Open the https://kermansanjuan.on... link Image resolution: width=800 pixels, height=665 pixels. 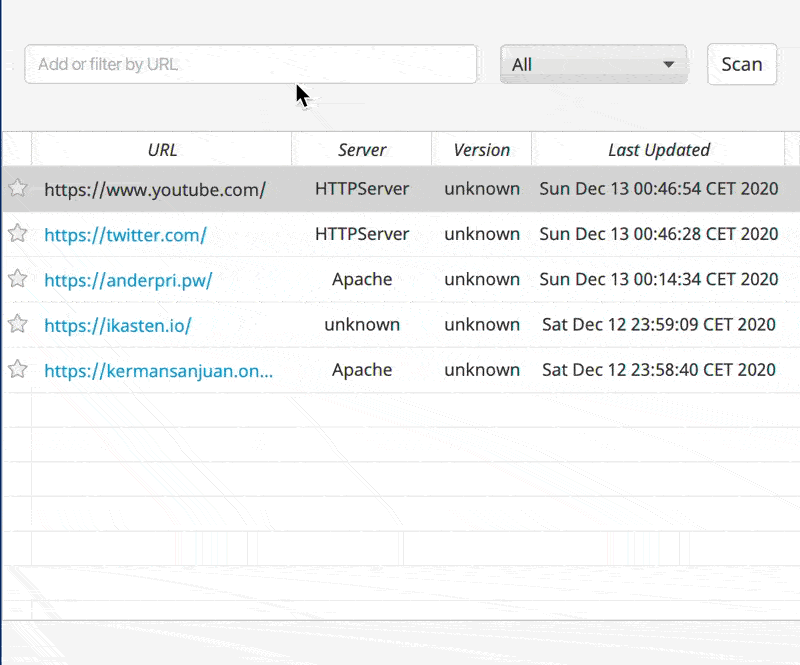(x=159, y=371)
